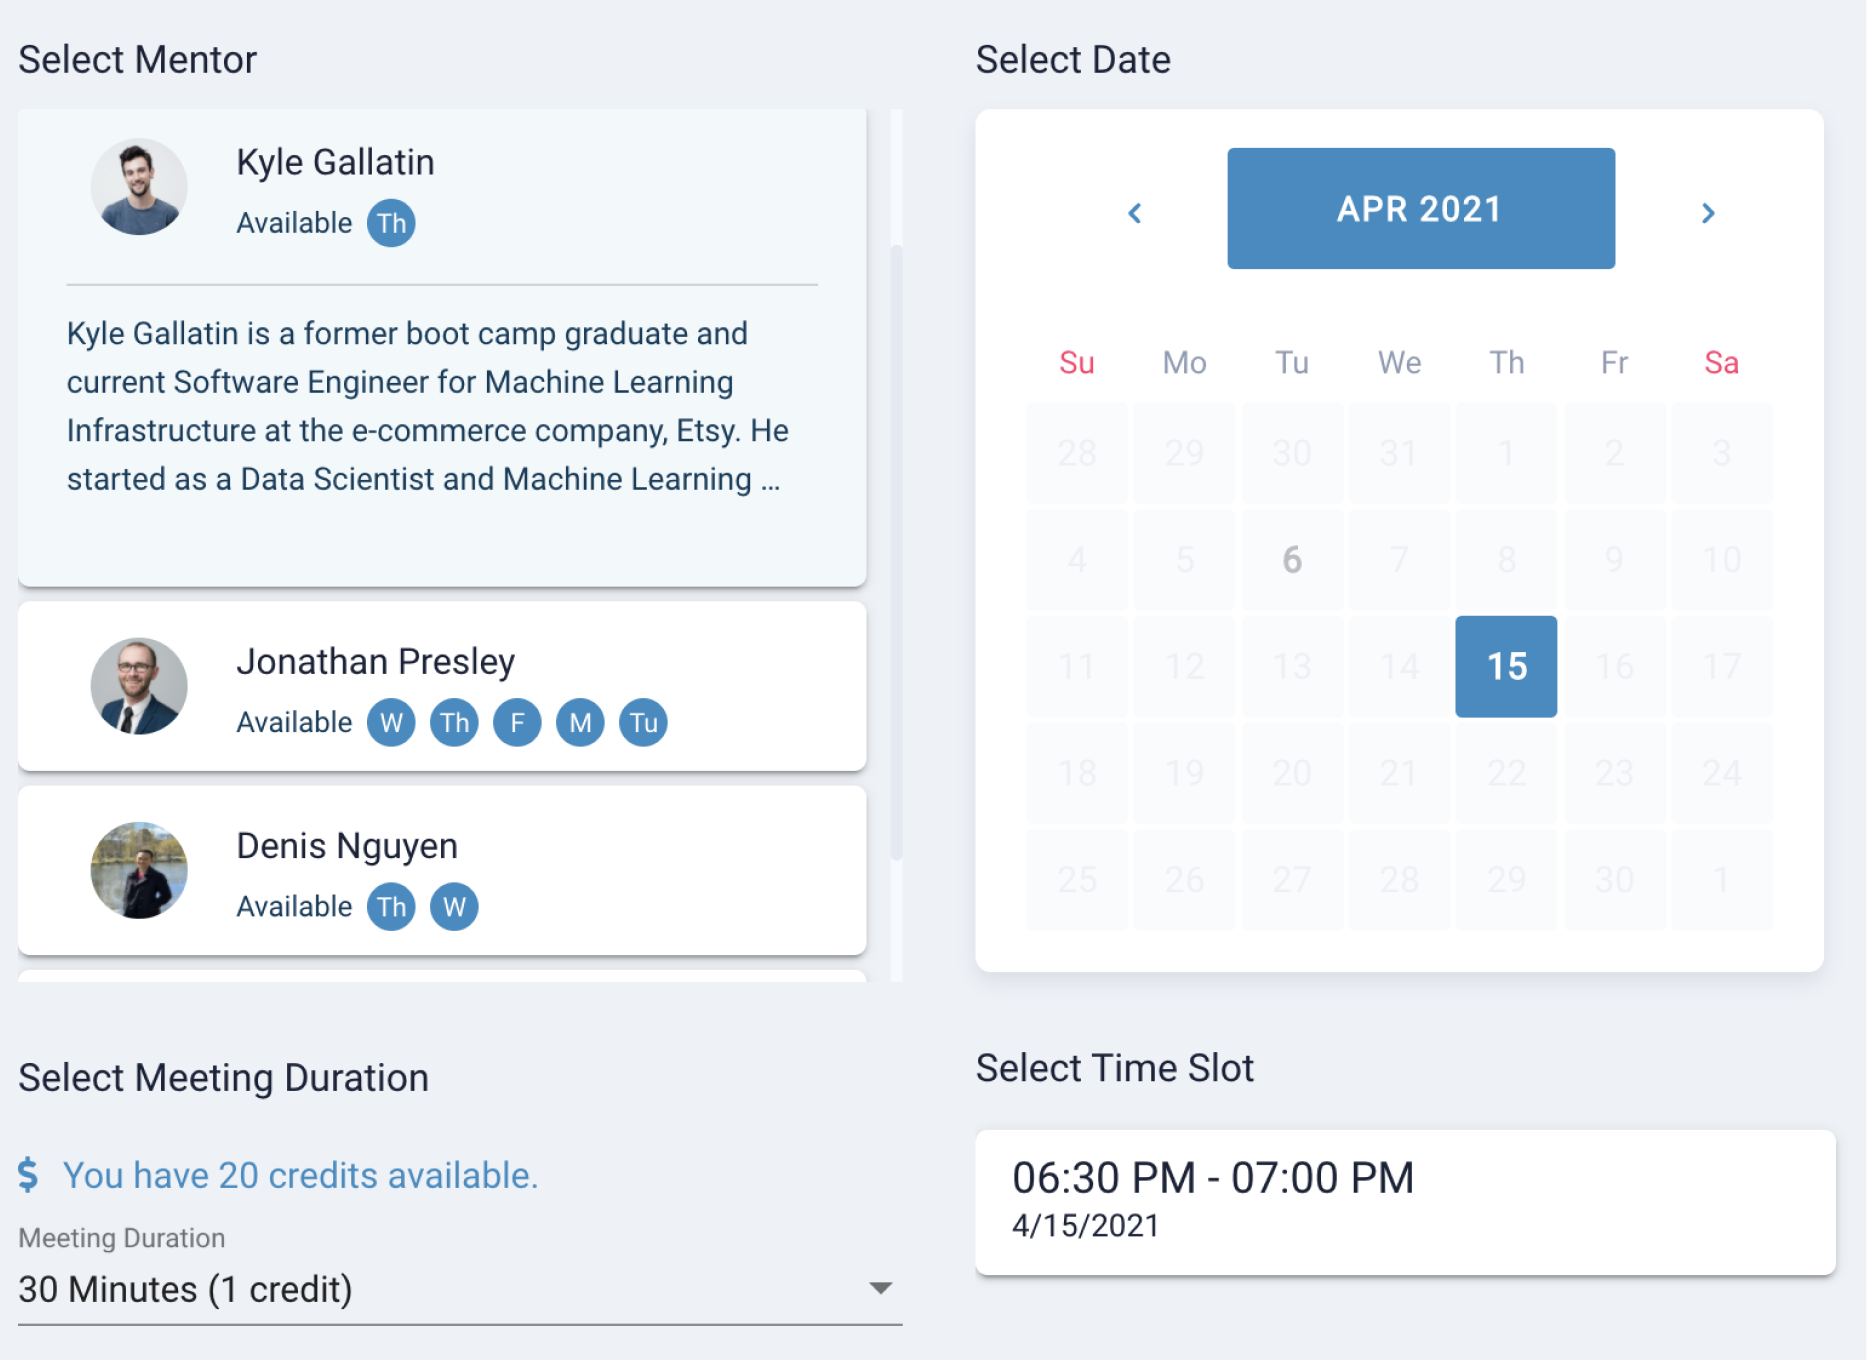Click Jonathan Presley's M availability badge
Screen dimensions: 1867x1360
point(580,722)
